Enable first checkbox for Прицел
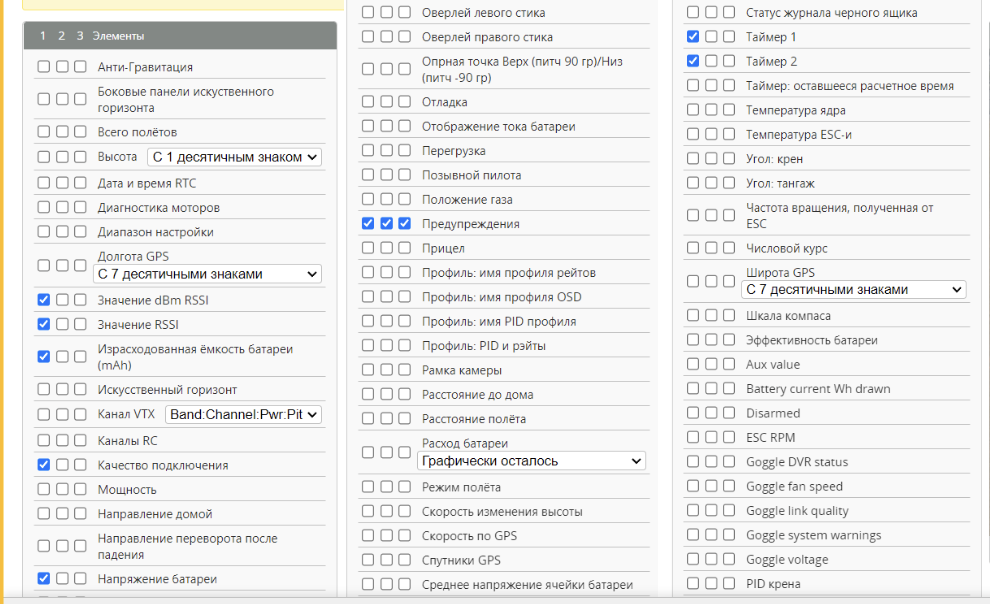The height and width of the screenshot is (604, 990). point(368,248)
